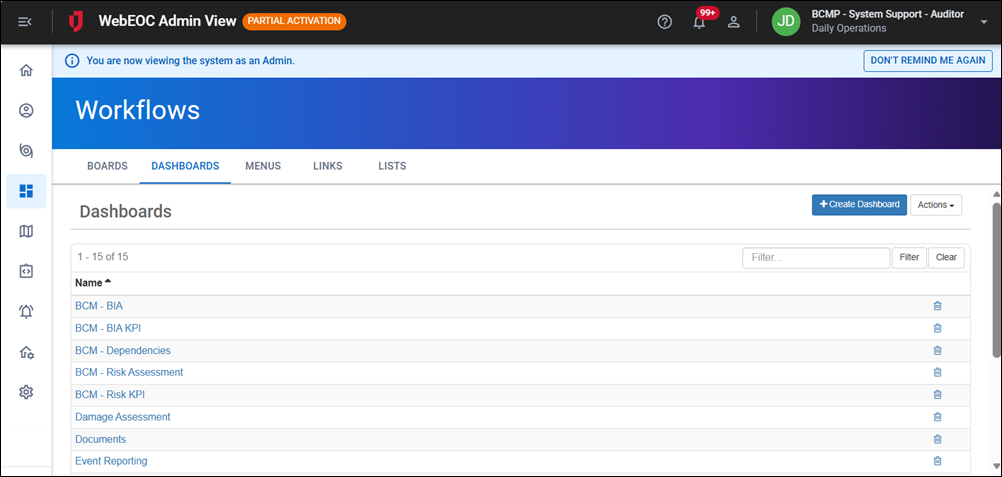Click the dashboard Filter text field

[815, 258]
